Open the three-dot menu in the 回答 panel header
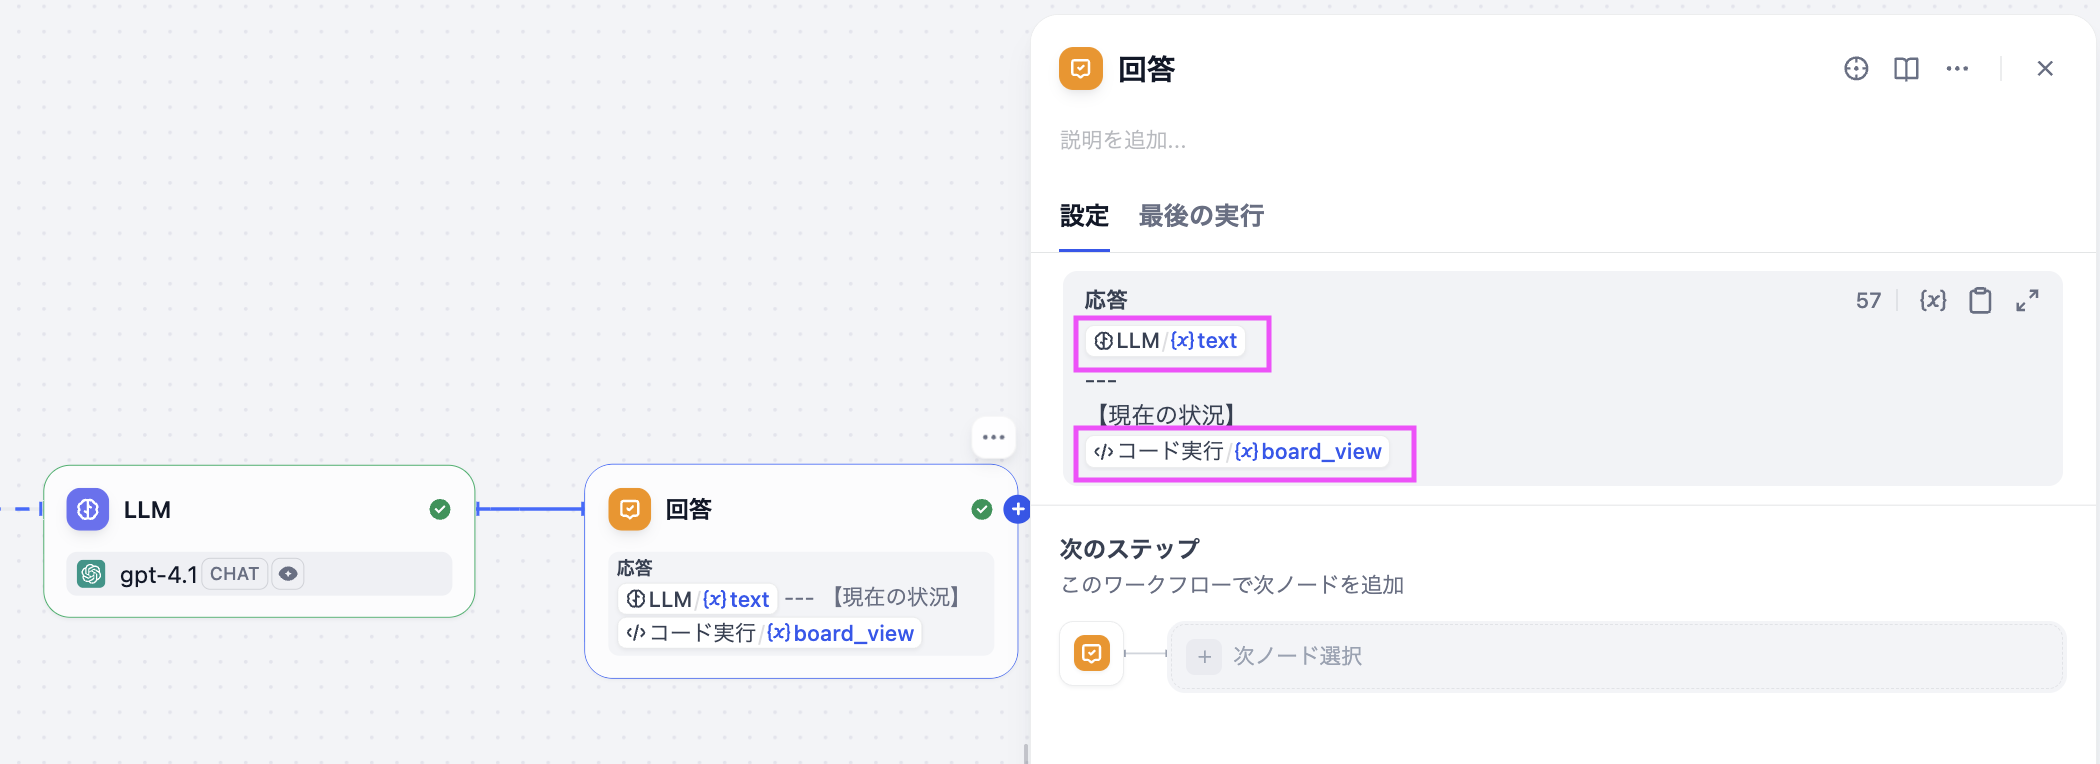Image resolution: width=2100 pixels, height=764 pixels. (x=1957, y=68)
